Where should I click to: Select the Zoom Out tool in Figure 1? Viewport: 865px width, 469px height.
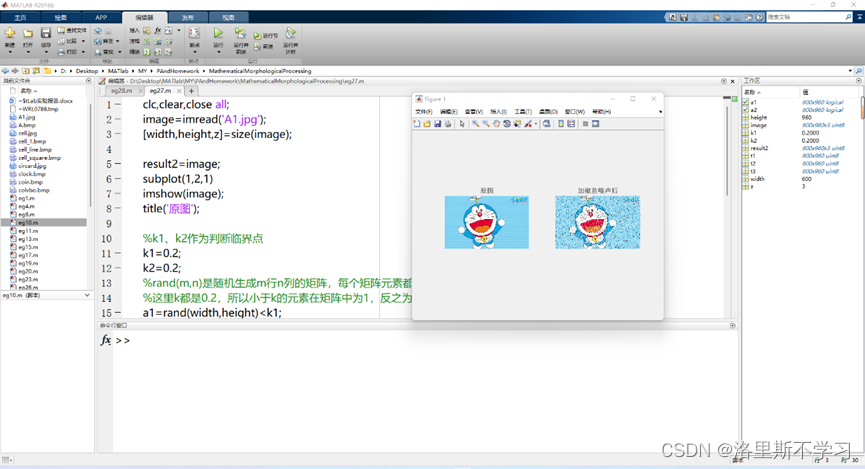pos(486,124)
